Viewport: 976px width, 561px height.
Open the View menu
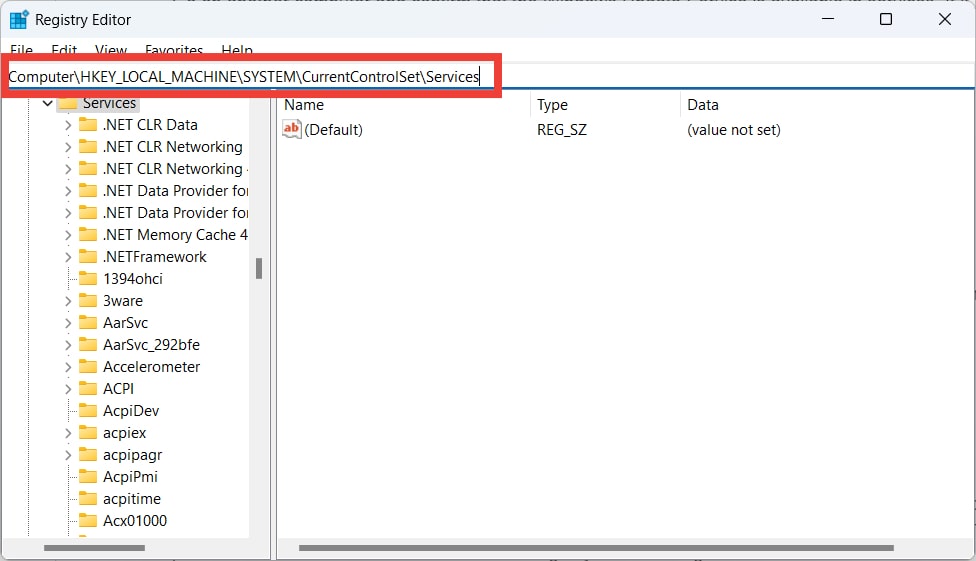111,49
